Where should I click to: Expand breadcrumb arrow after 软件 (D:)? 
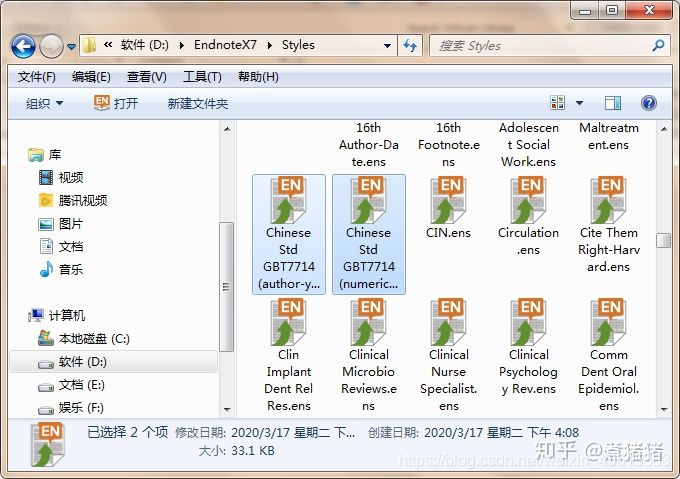tap(181, 45)
